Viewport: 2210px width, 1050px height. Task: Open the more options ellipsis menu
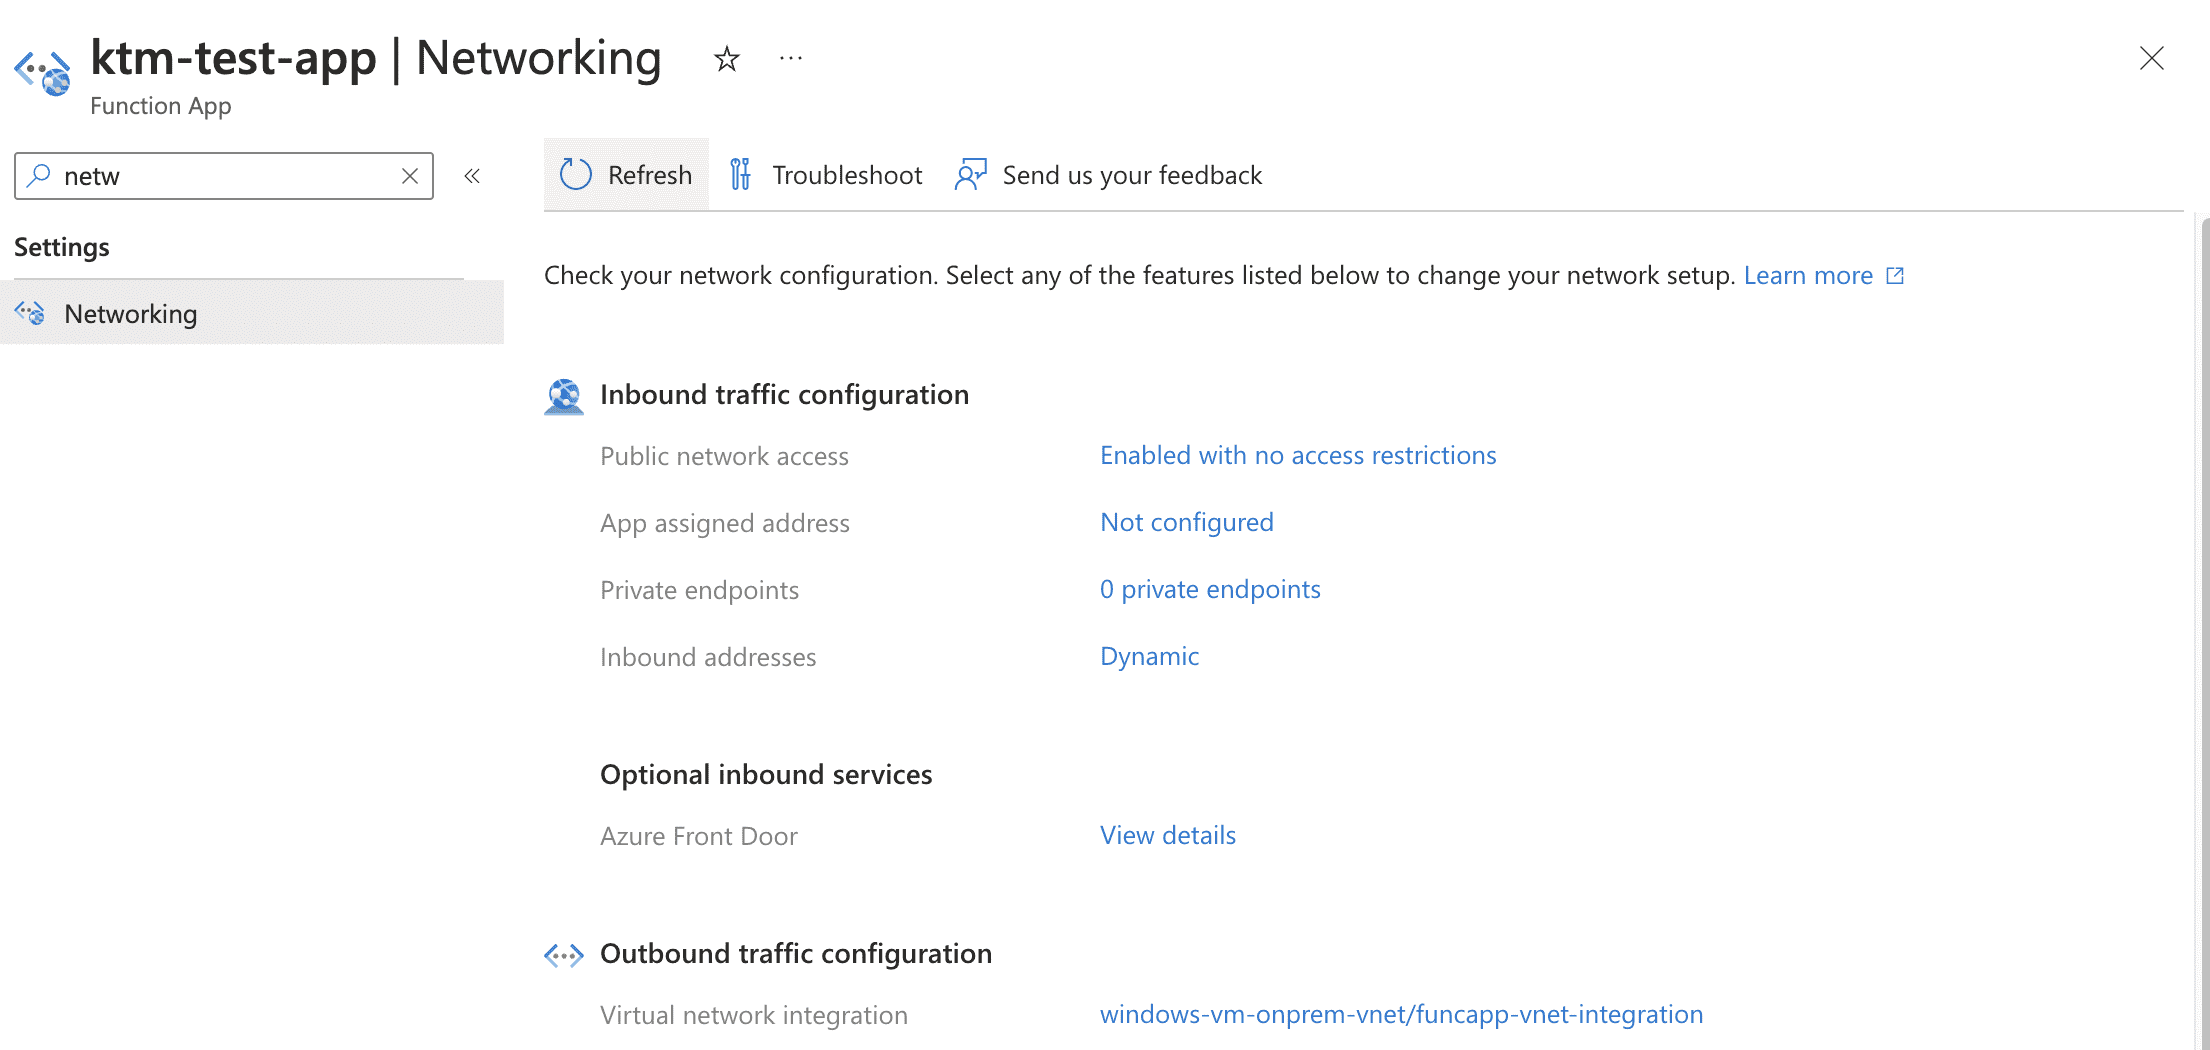791,59
